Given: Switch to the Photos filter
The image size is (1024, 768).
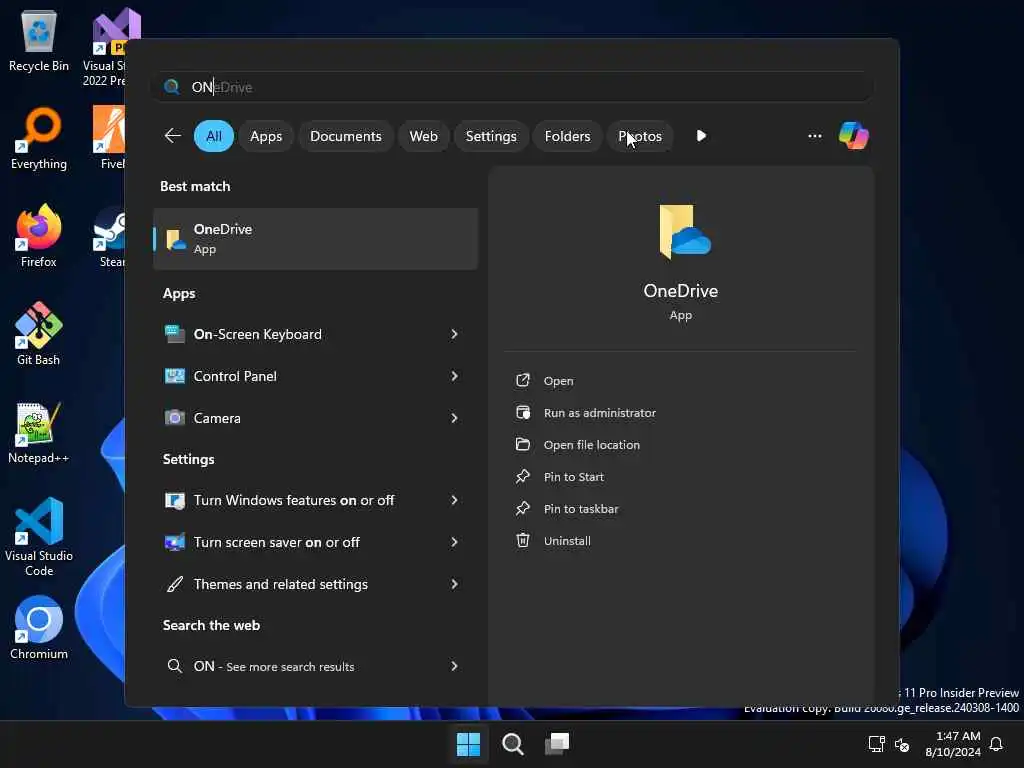Looking at the screenshot, I should click(640, 136).
